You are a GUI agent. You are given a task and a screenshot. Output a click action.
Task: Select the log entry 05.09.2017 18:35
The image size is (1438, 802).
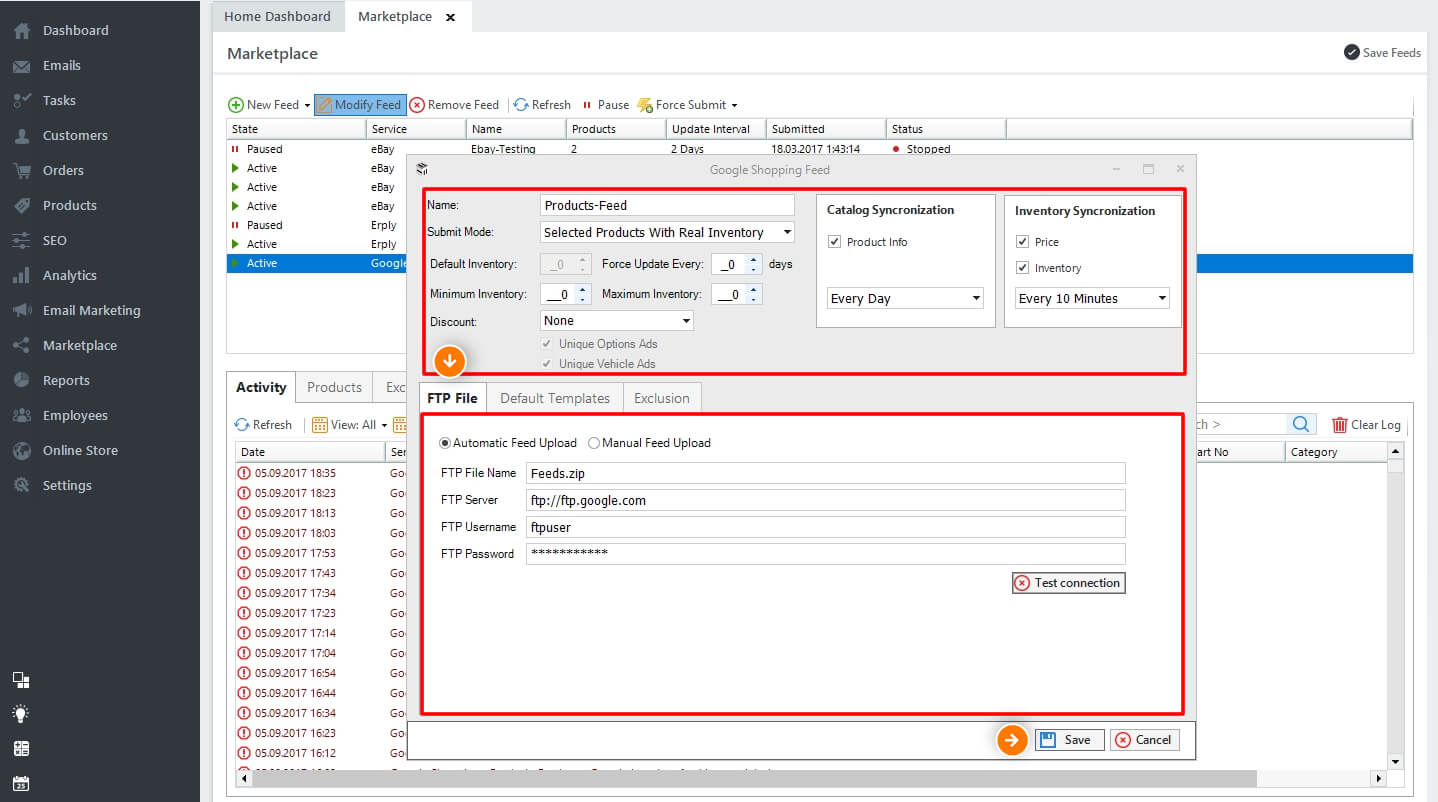pyautogui.click(x=295, y=473)
